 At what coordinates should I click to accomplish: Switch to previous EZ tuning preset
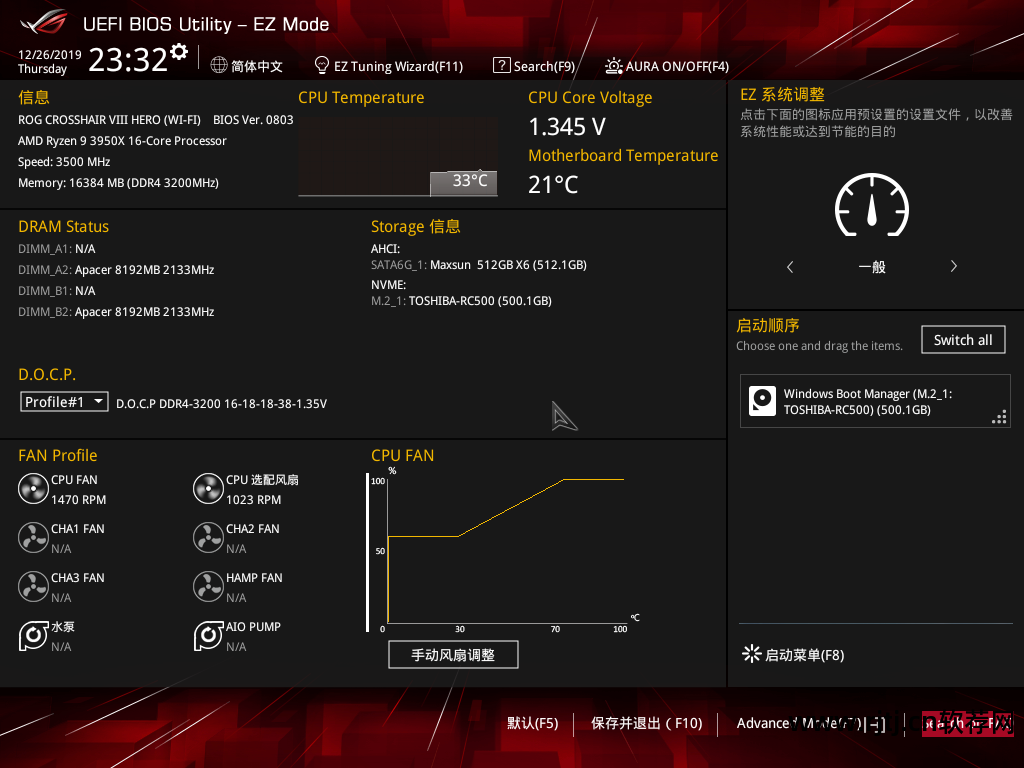coord(790,266)
